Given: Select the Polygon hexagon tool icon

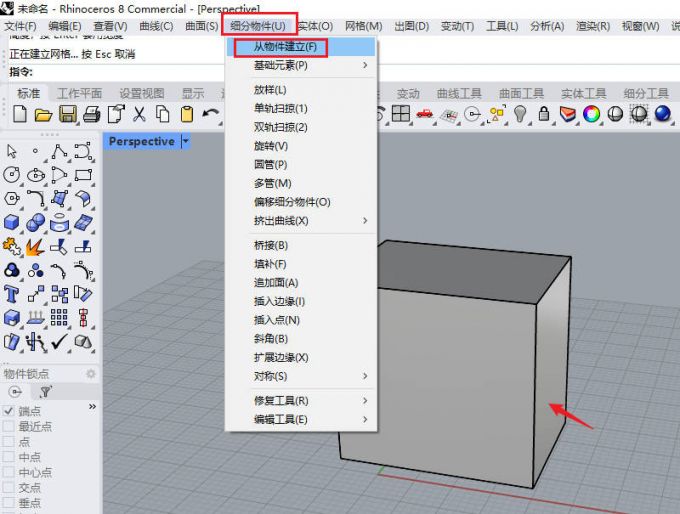Looking at the screenshot, I should click(x=12, y=199).
